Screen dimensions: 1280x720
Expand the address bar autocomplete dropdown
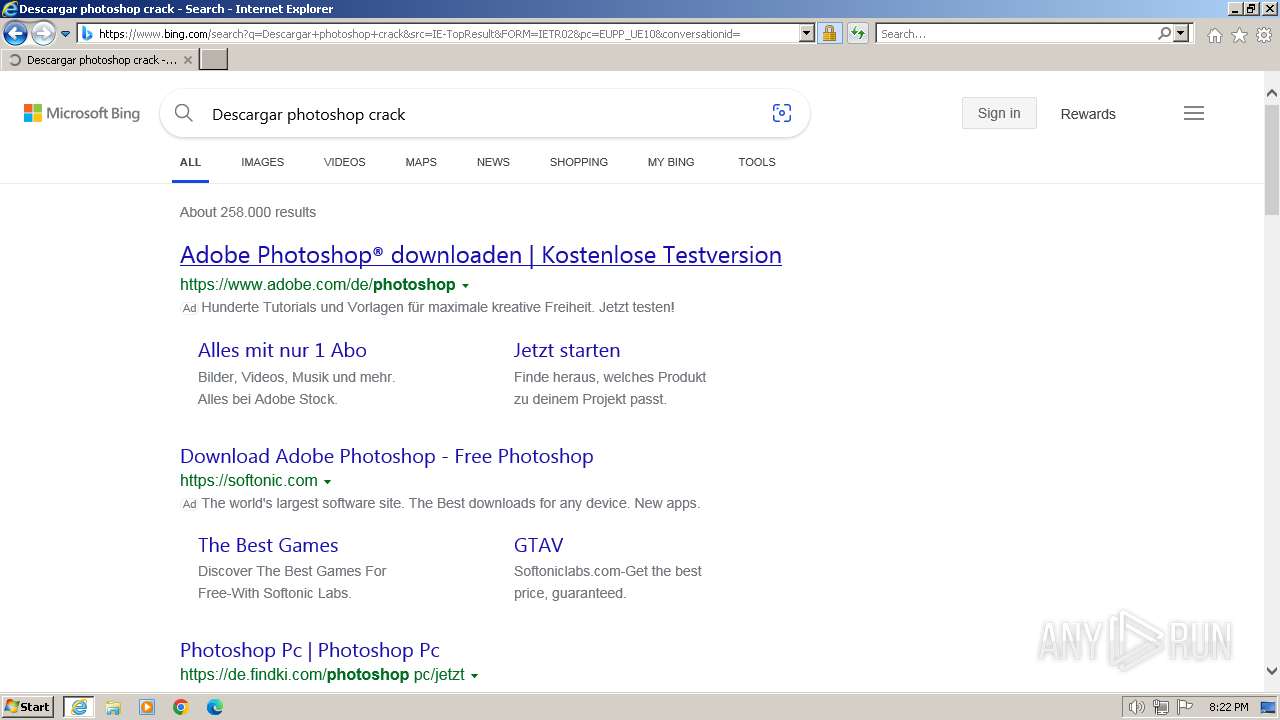(807, 33)
